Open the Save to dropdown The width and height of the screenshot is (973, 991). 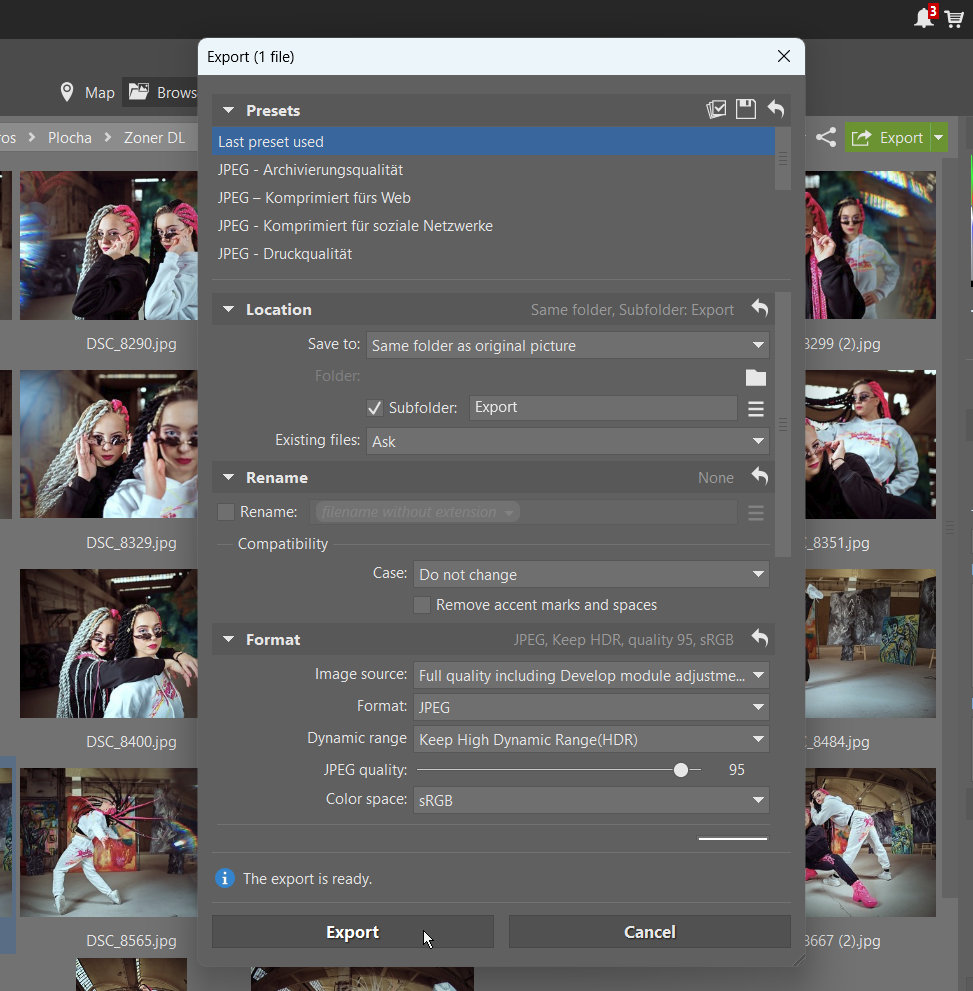(x=567, y=346)
